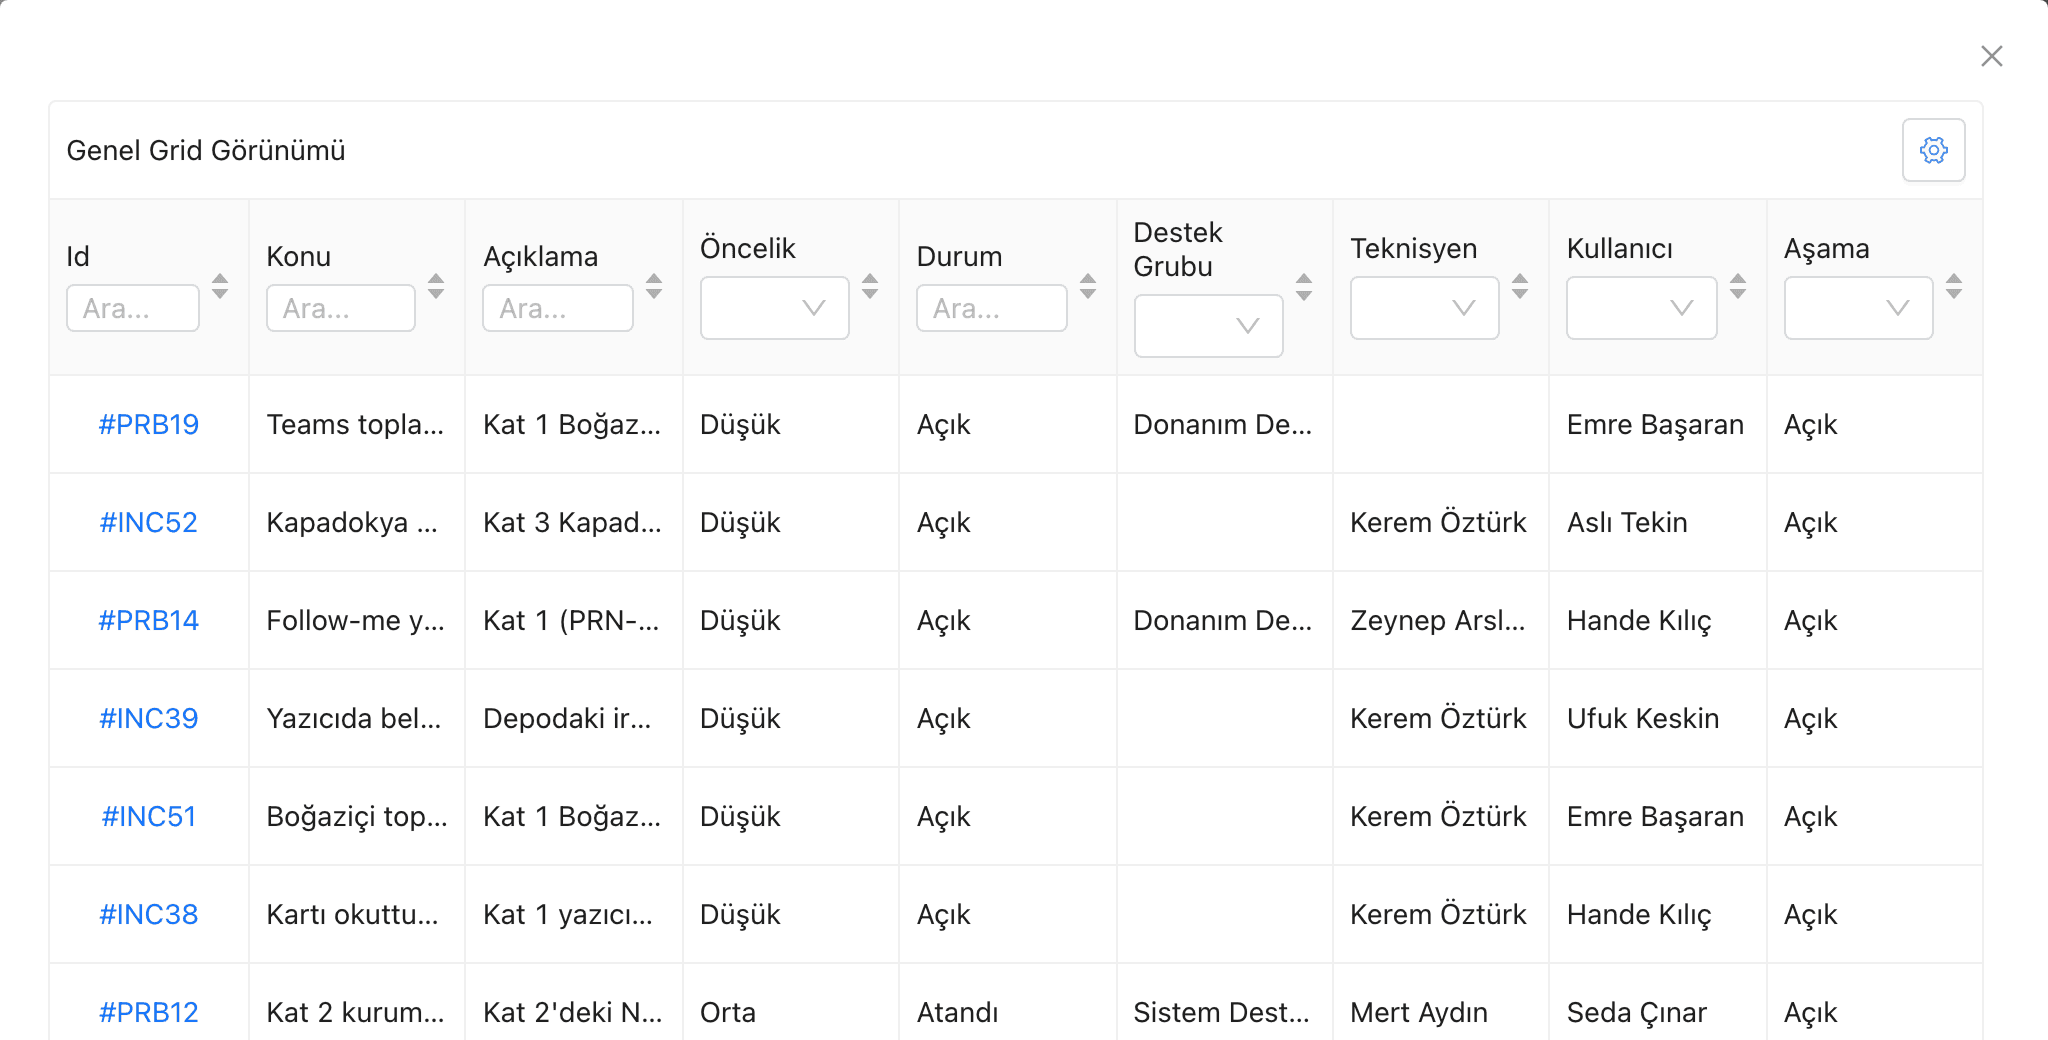Image resolution: width=2048 pixels, height=1040 pixels.
Task: Sort by the Durum column arrows
Action: coord(1088,286)
